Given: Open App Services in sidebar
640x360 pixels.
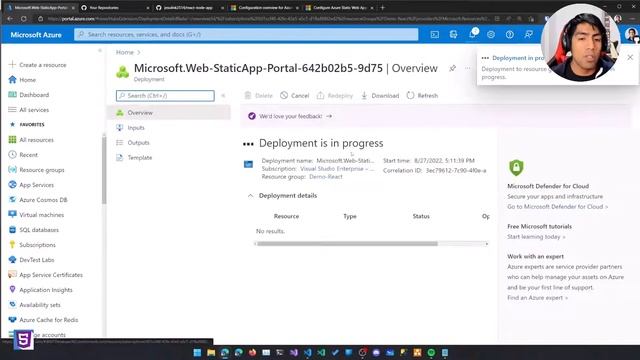Looking at the screenshot, I should (31, 185).
